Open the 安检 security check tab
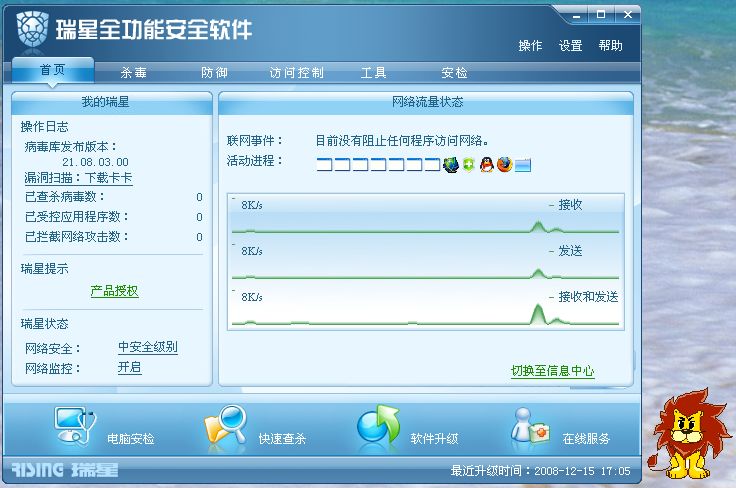 coord(454,73)
